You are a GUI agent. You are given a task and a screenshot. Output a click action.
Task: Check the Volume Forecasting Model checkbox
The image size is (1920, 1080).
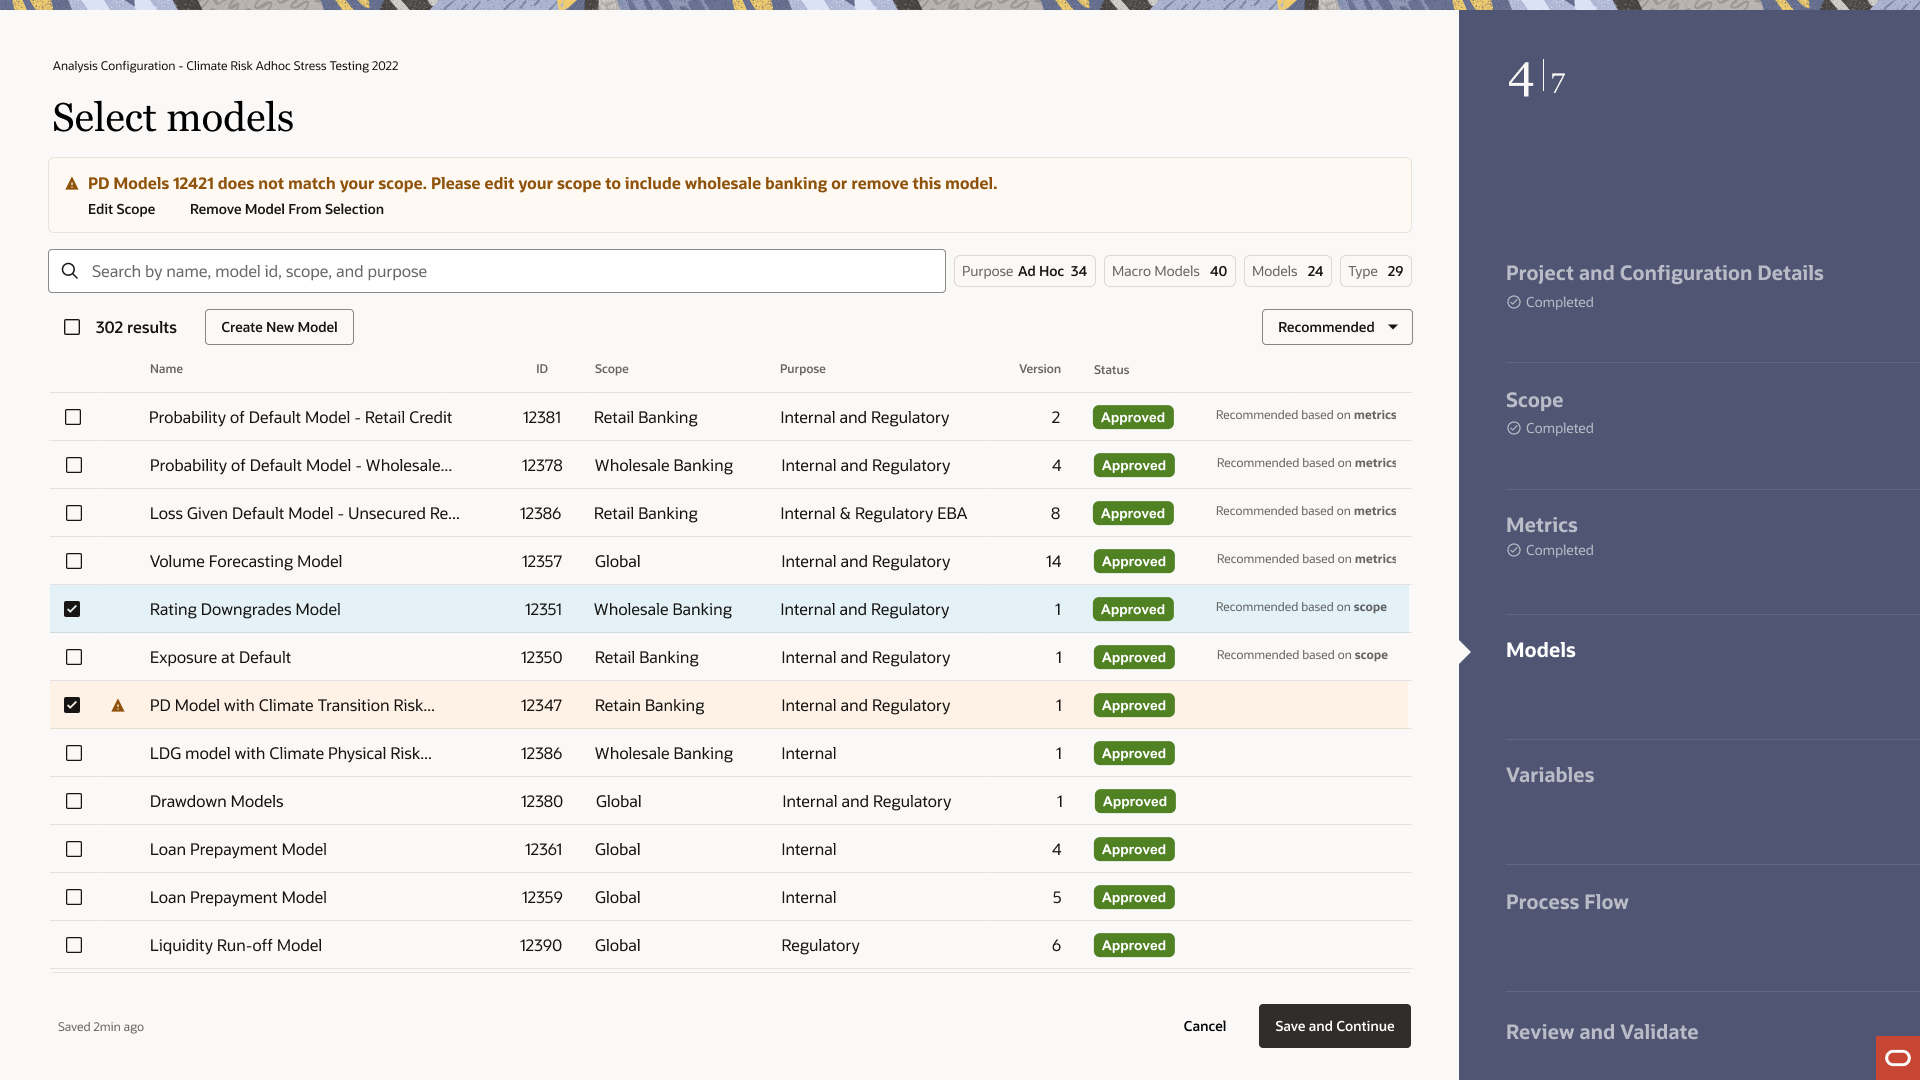(74, 561)
